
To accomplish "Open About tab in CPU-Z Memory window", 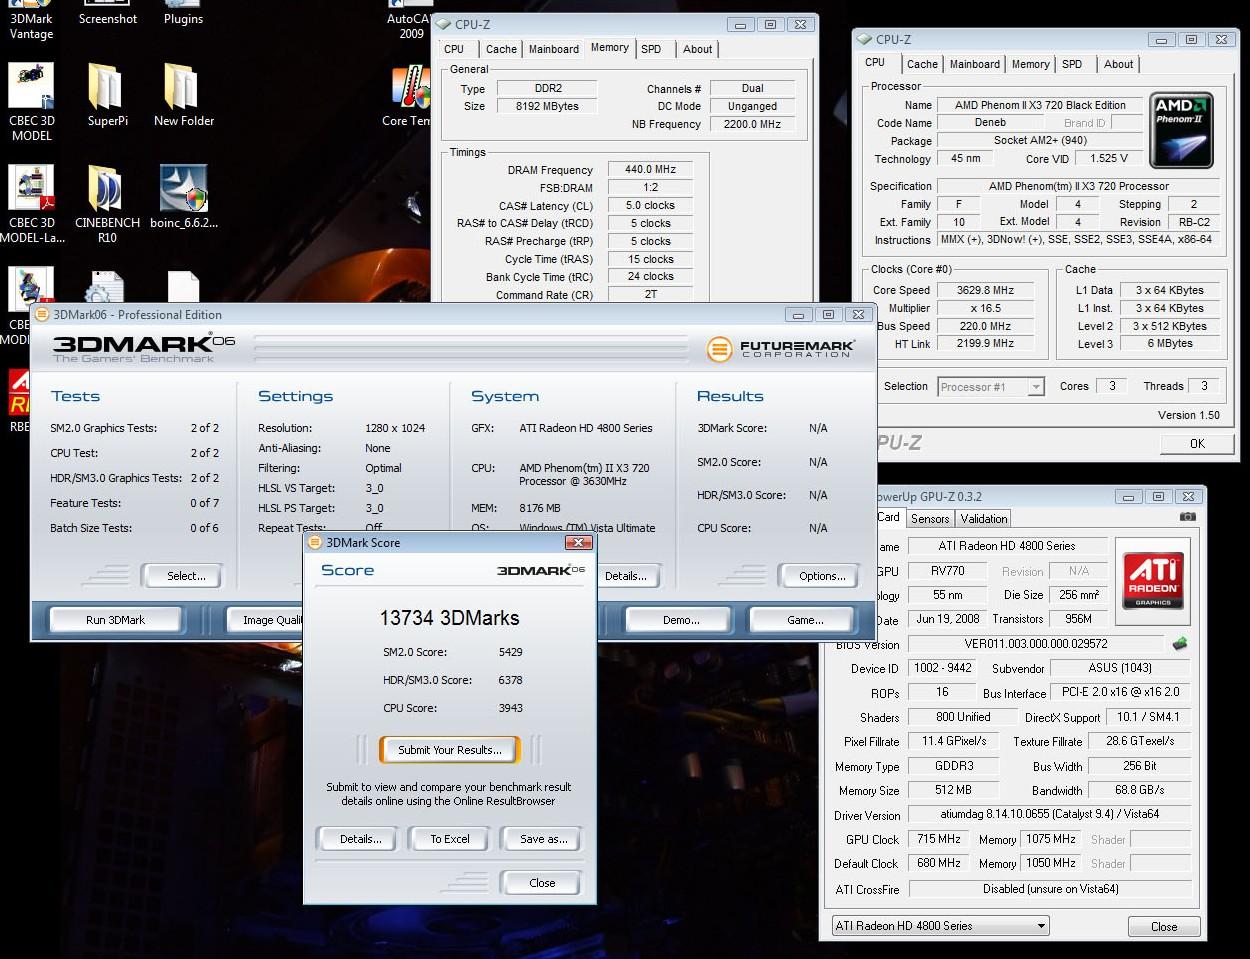I will click(x=697, y=49).
